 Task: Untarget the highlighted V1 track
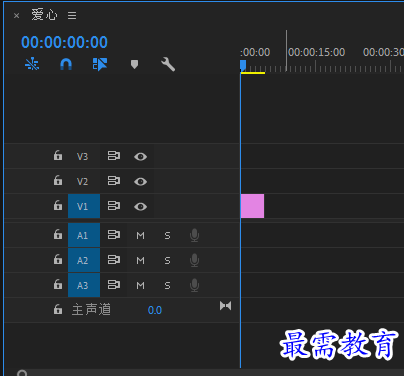[x=84, y=206]
